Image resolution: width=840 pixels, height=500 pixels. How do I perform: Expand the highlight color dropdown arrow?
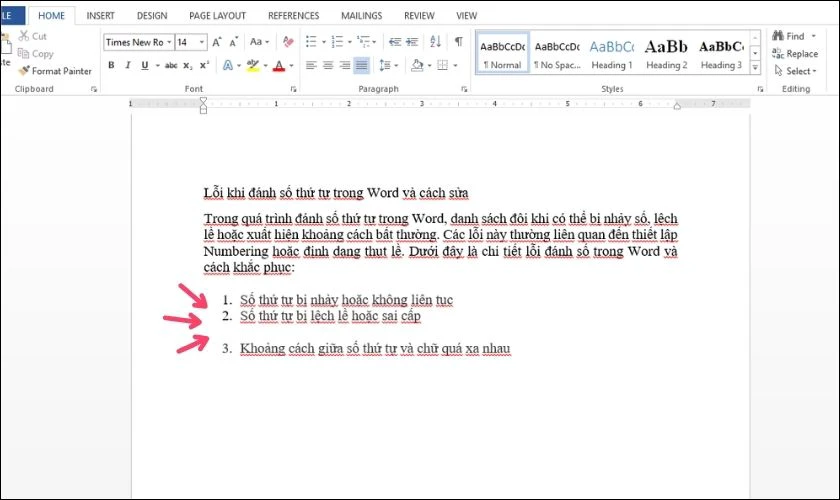pyautogui.click(x=266, y=65)
